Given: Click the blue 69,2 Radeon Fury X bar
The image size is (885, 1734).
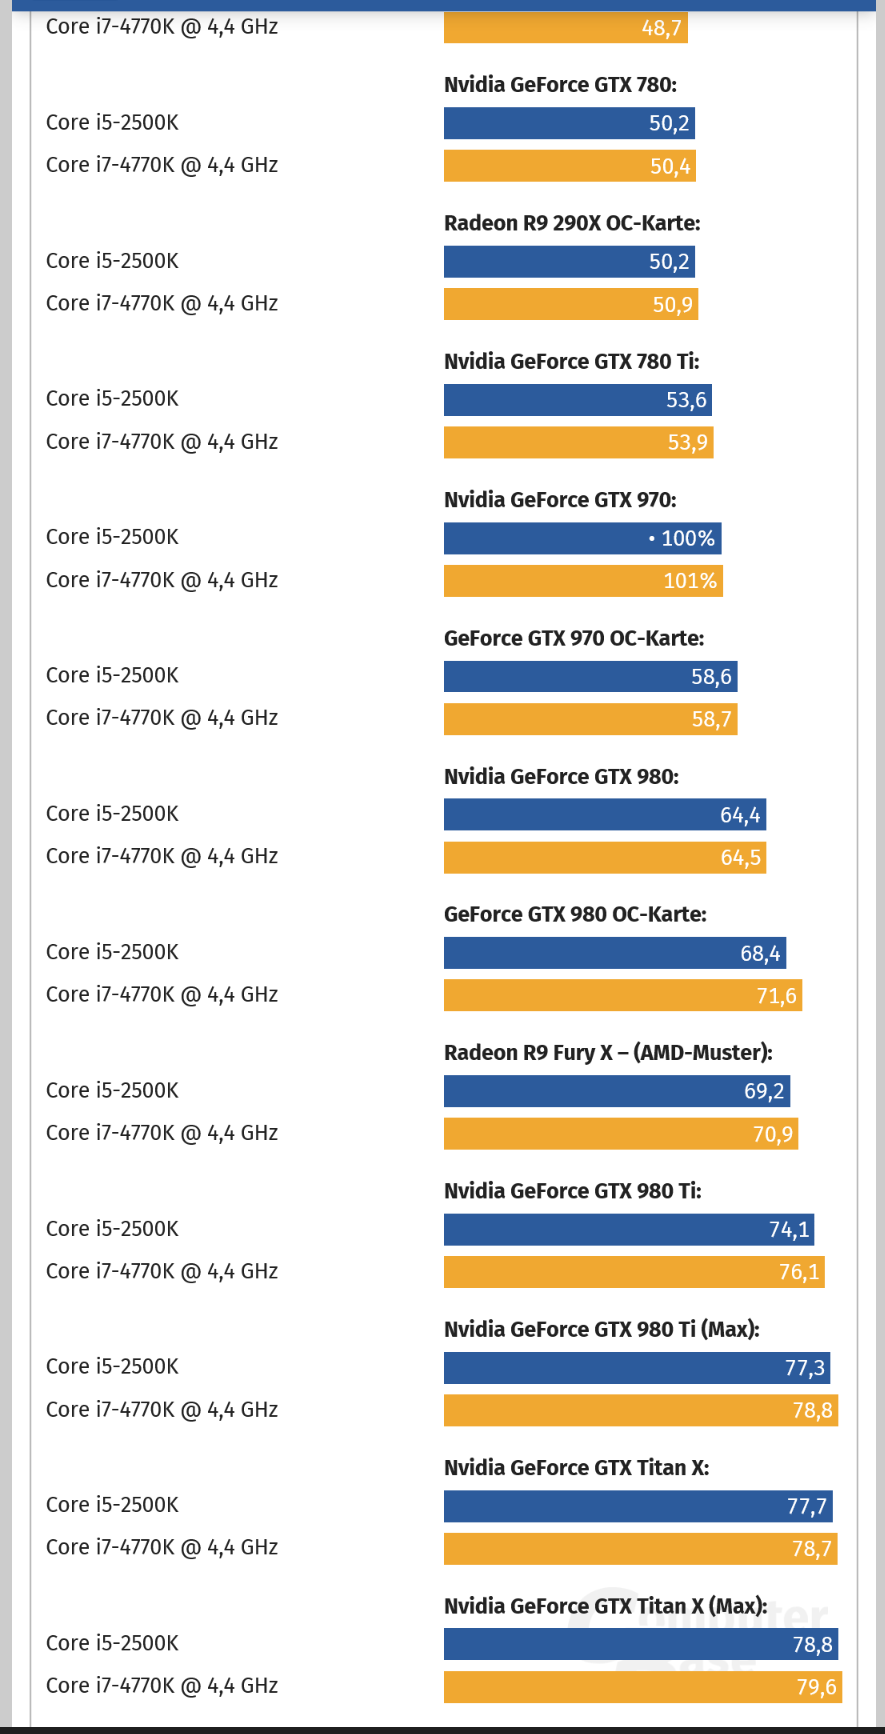Looking at the screenshot, I should (x=616, y=1091).
